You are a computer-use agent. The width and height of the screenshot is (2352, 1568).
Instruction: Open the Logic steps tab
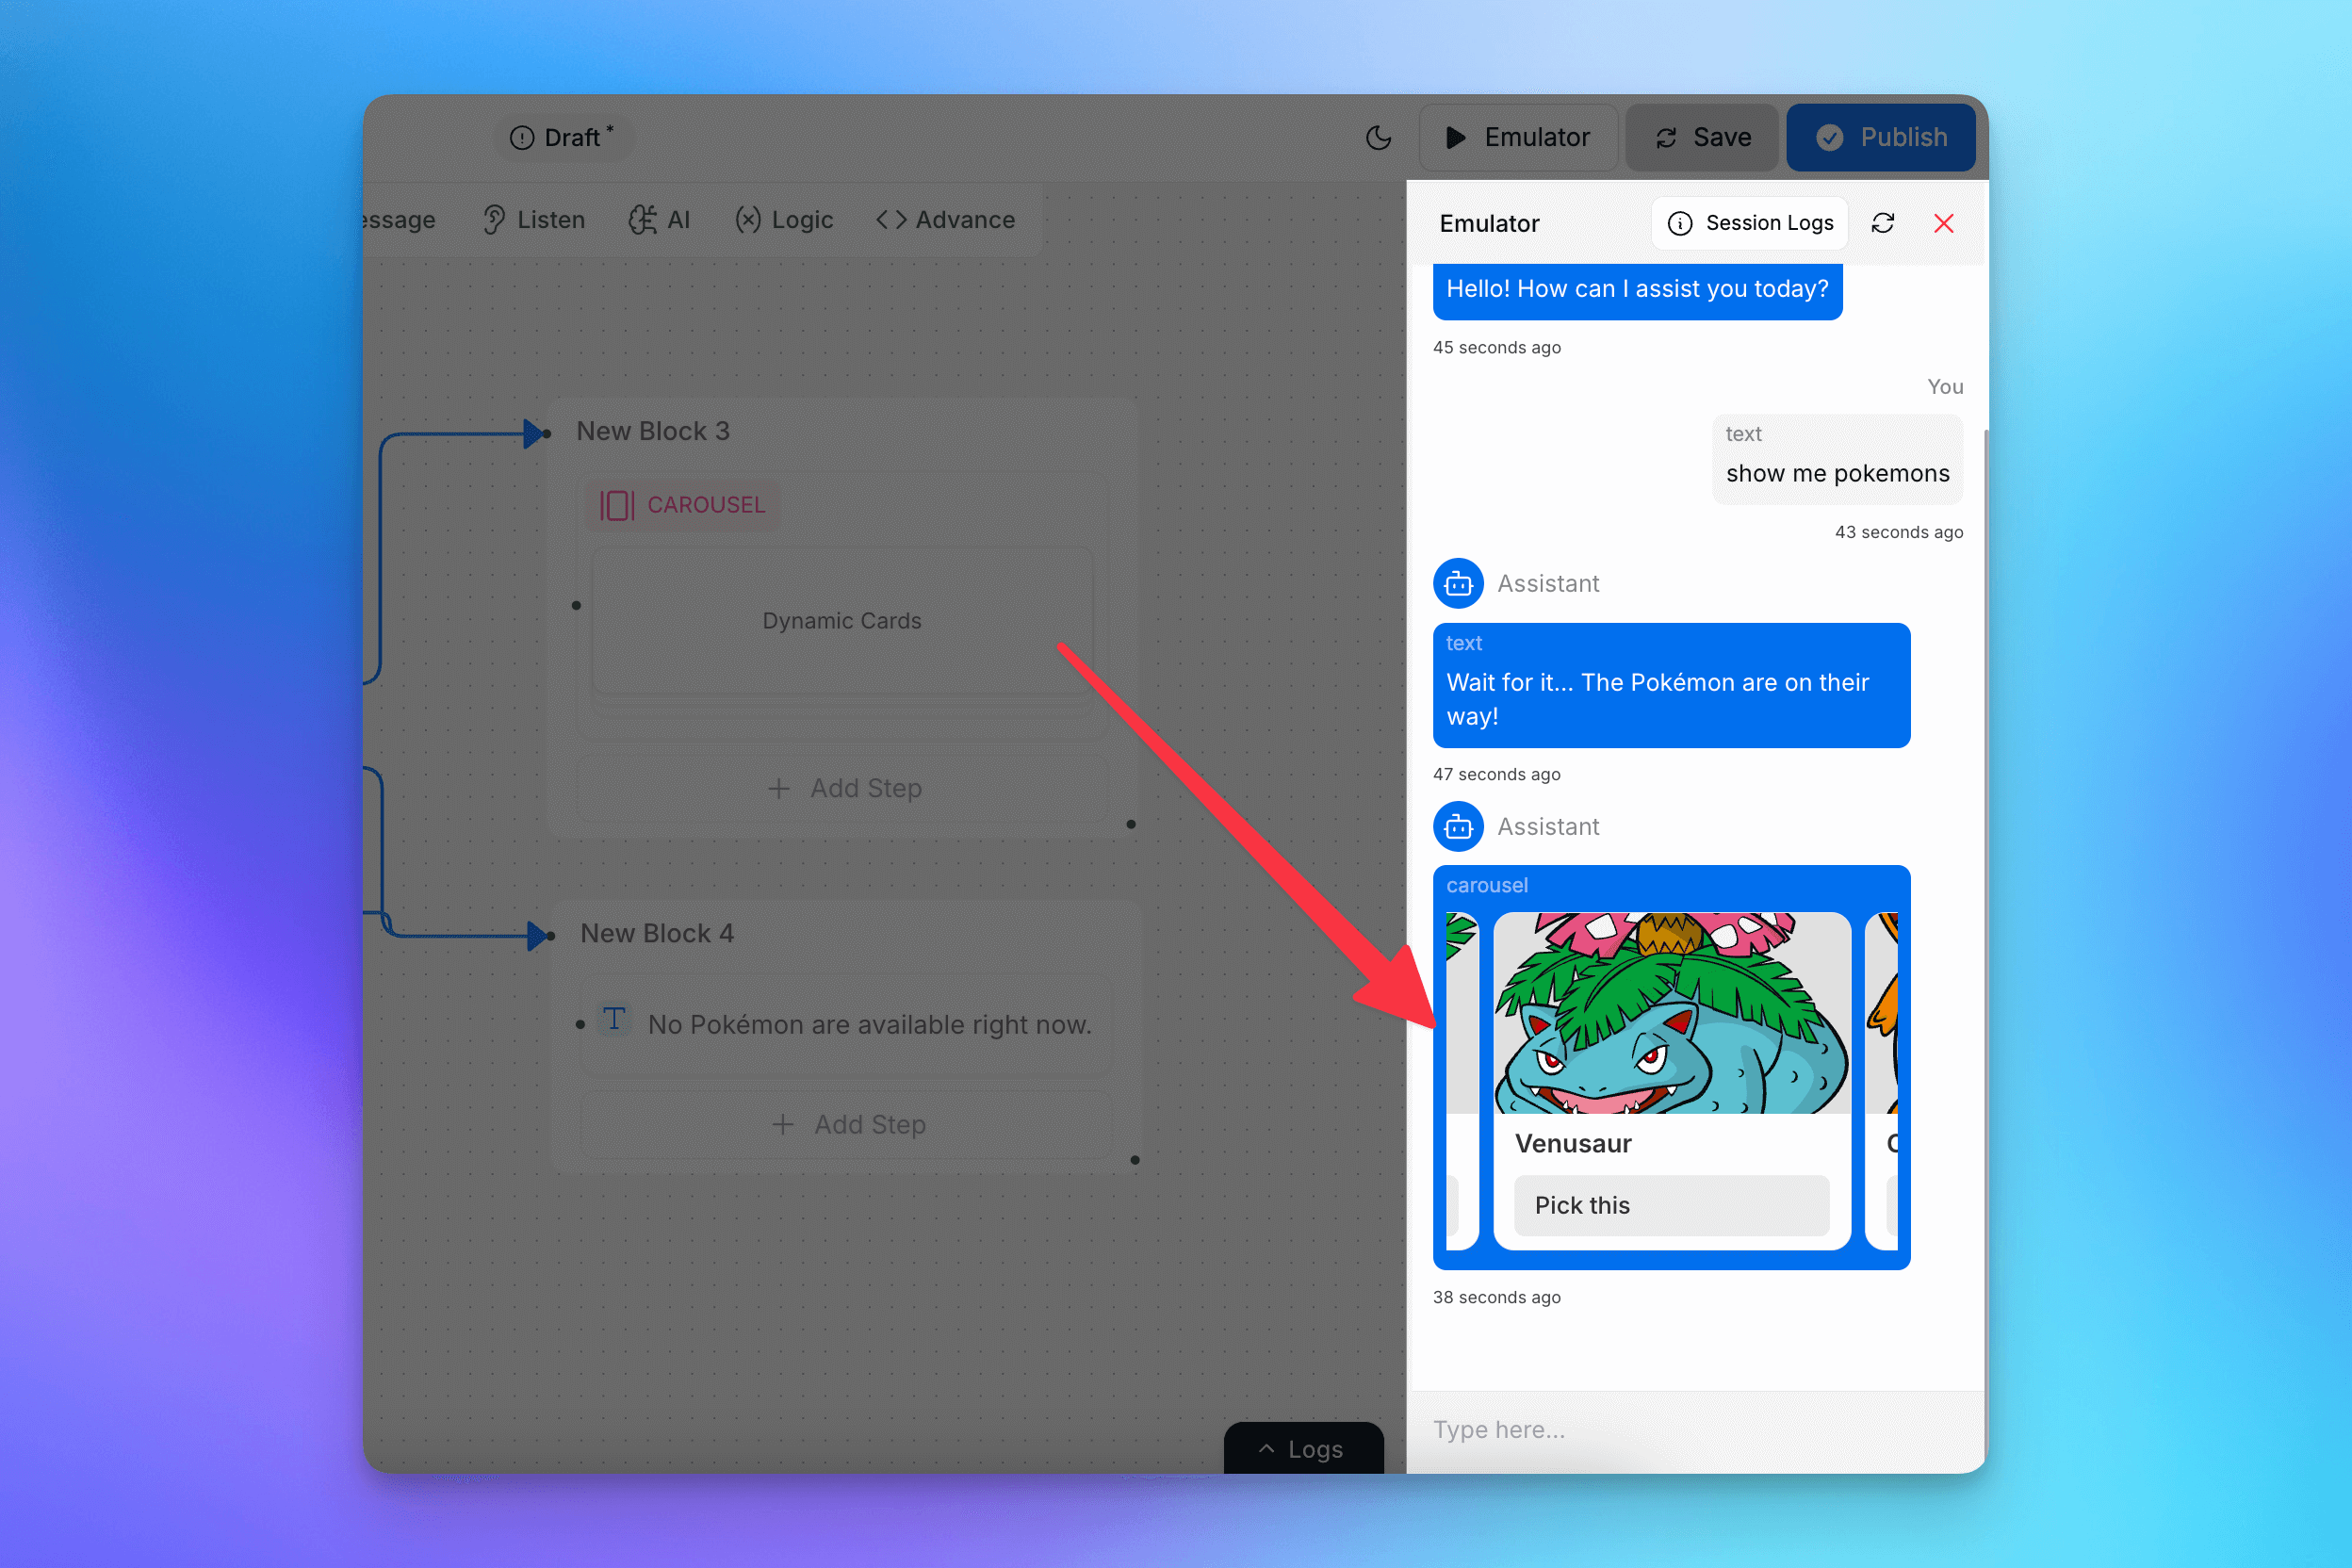(x=784, y=219)
